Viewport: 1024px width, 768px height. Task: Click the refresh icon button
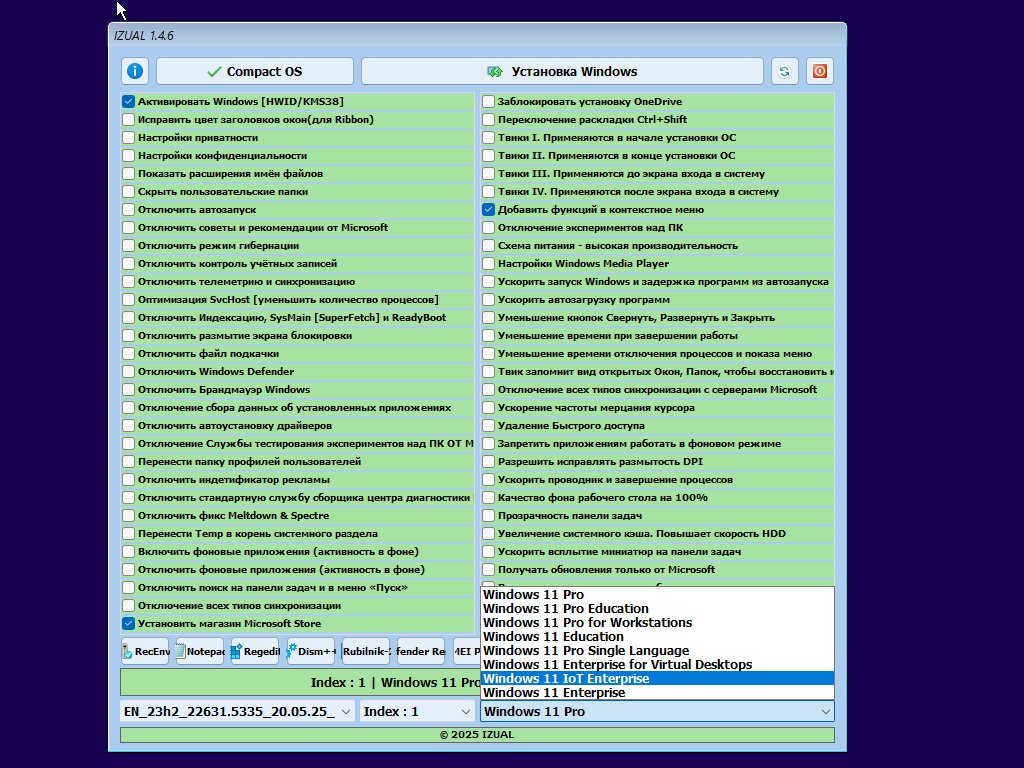784,71
